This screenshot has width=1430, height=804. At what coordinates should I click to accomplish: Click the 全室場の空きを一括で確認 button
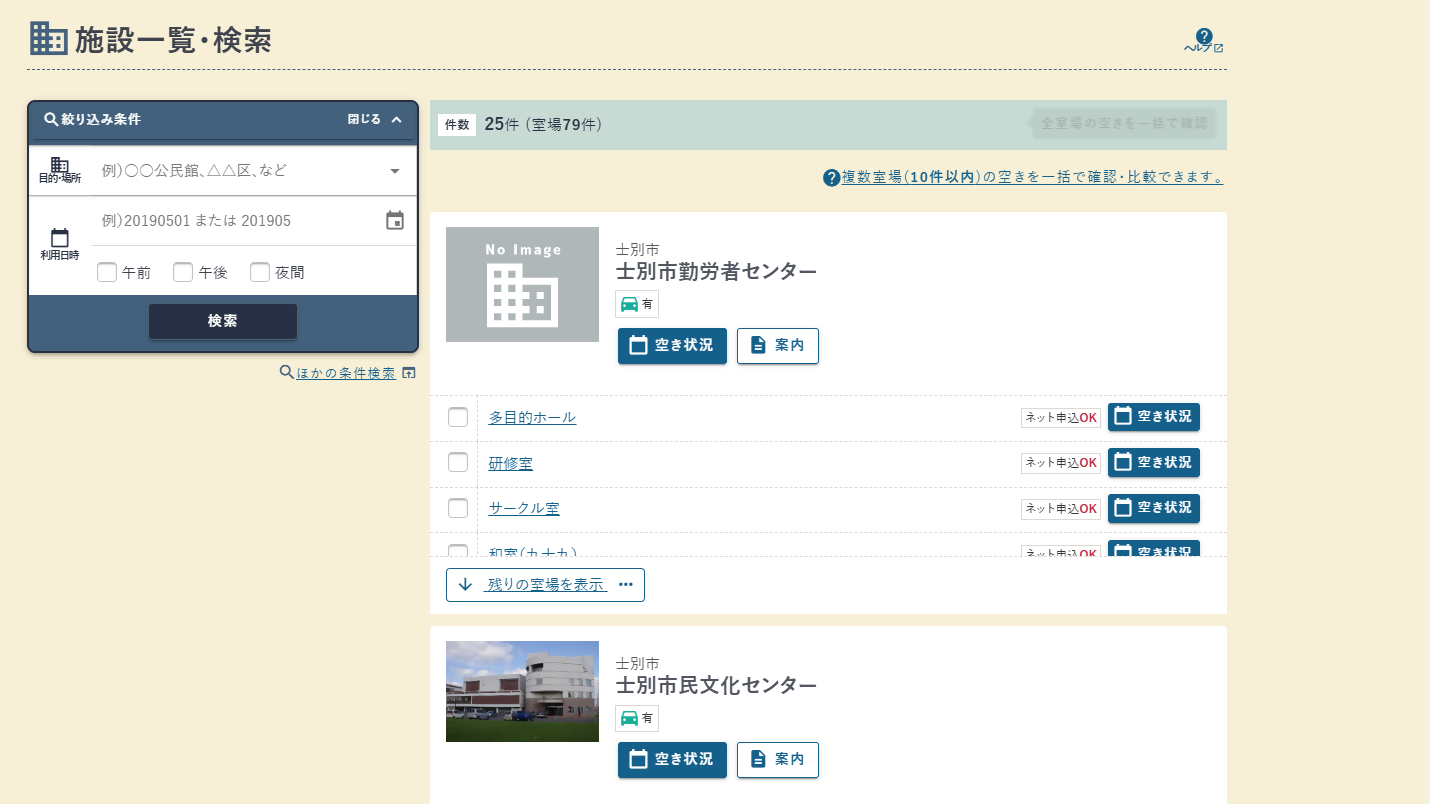point(1122,124)
